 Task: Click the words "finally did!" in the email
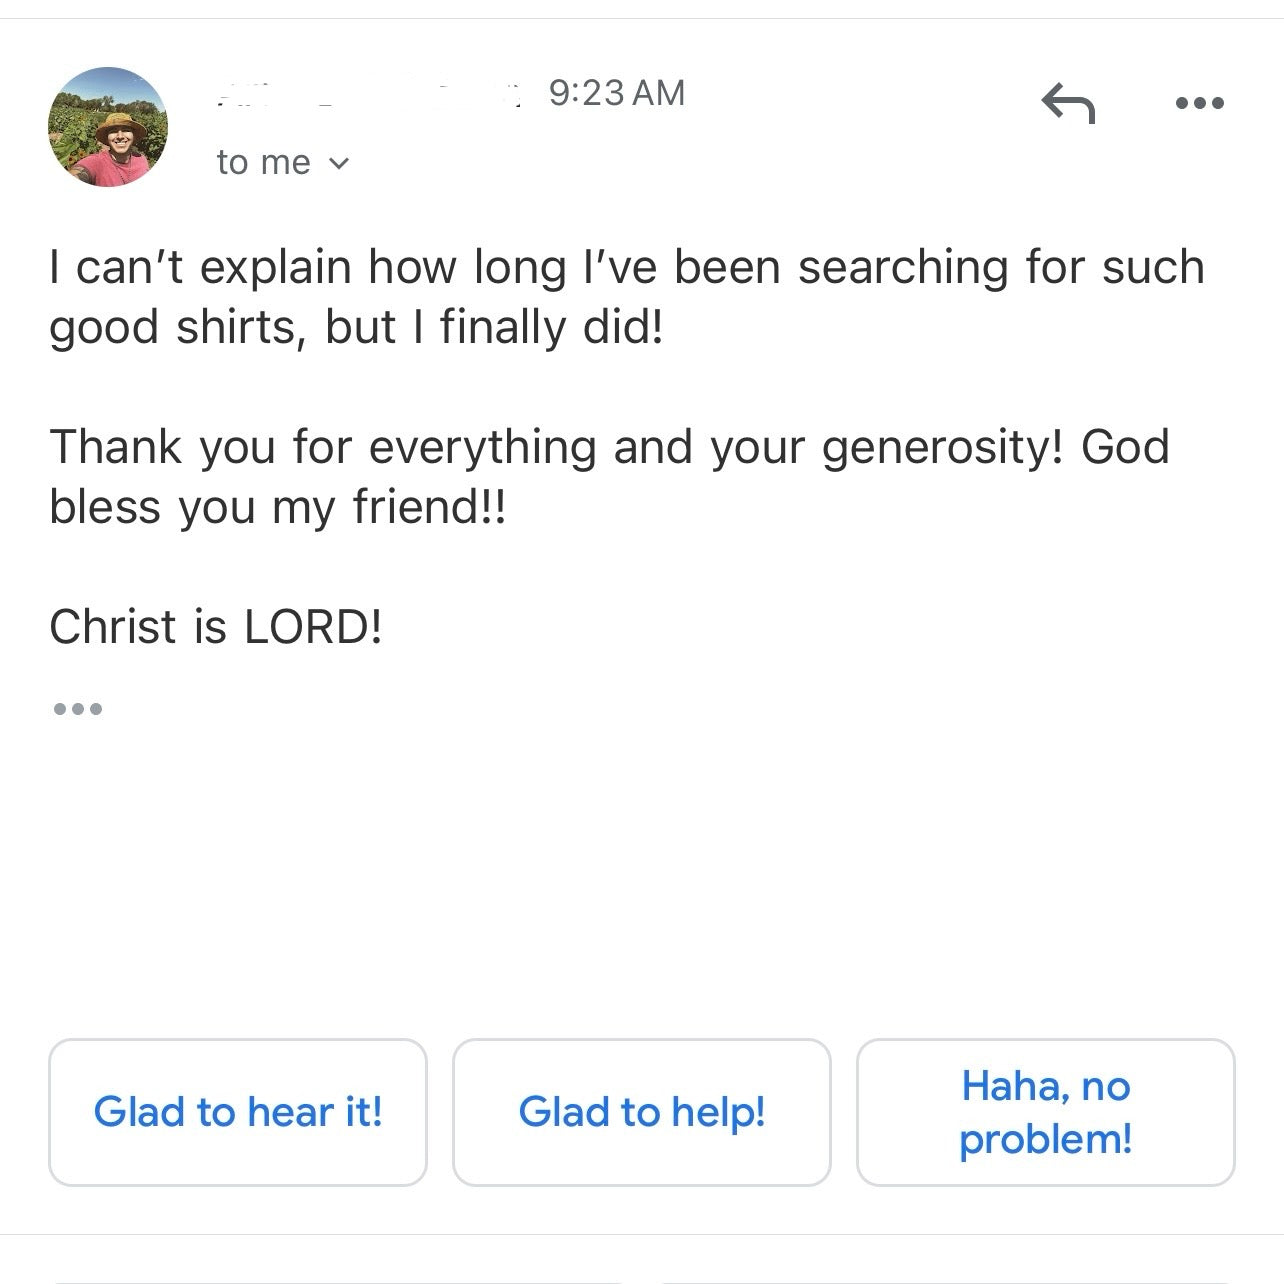552,328
